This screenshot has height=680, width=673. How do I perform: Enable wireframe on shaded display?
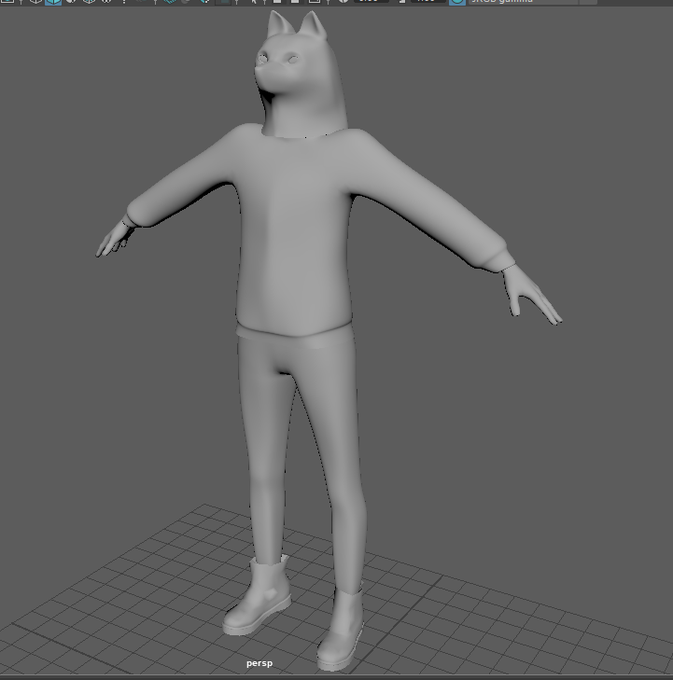pos(89,1)
